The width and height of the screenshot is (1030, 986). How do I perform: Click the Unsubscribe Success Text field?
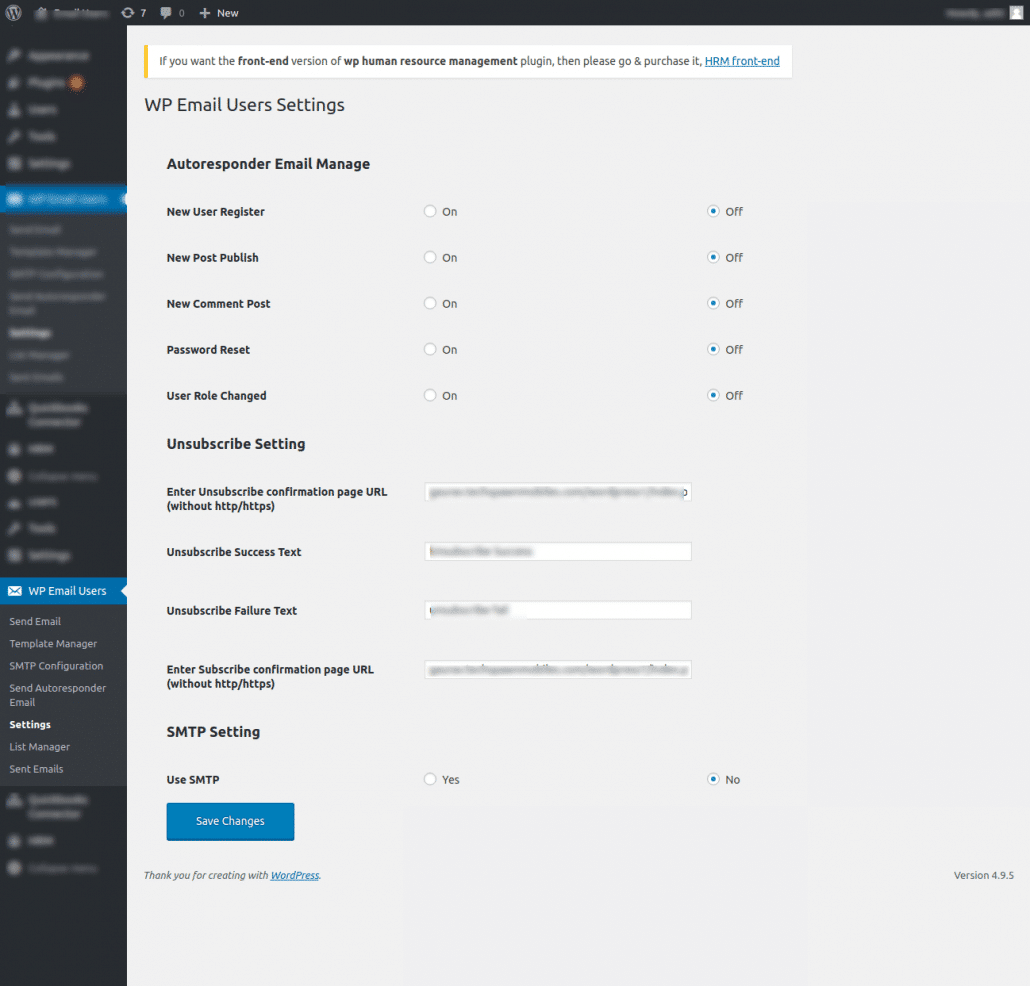[557, 551]
